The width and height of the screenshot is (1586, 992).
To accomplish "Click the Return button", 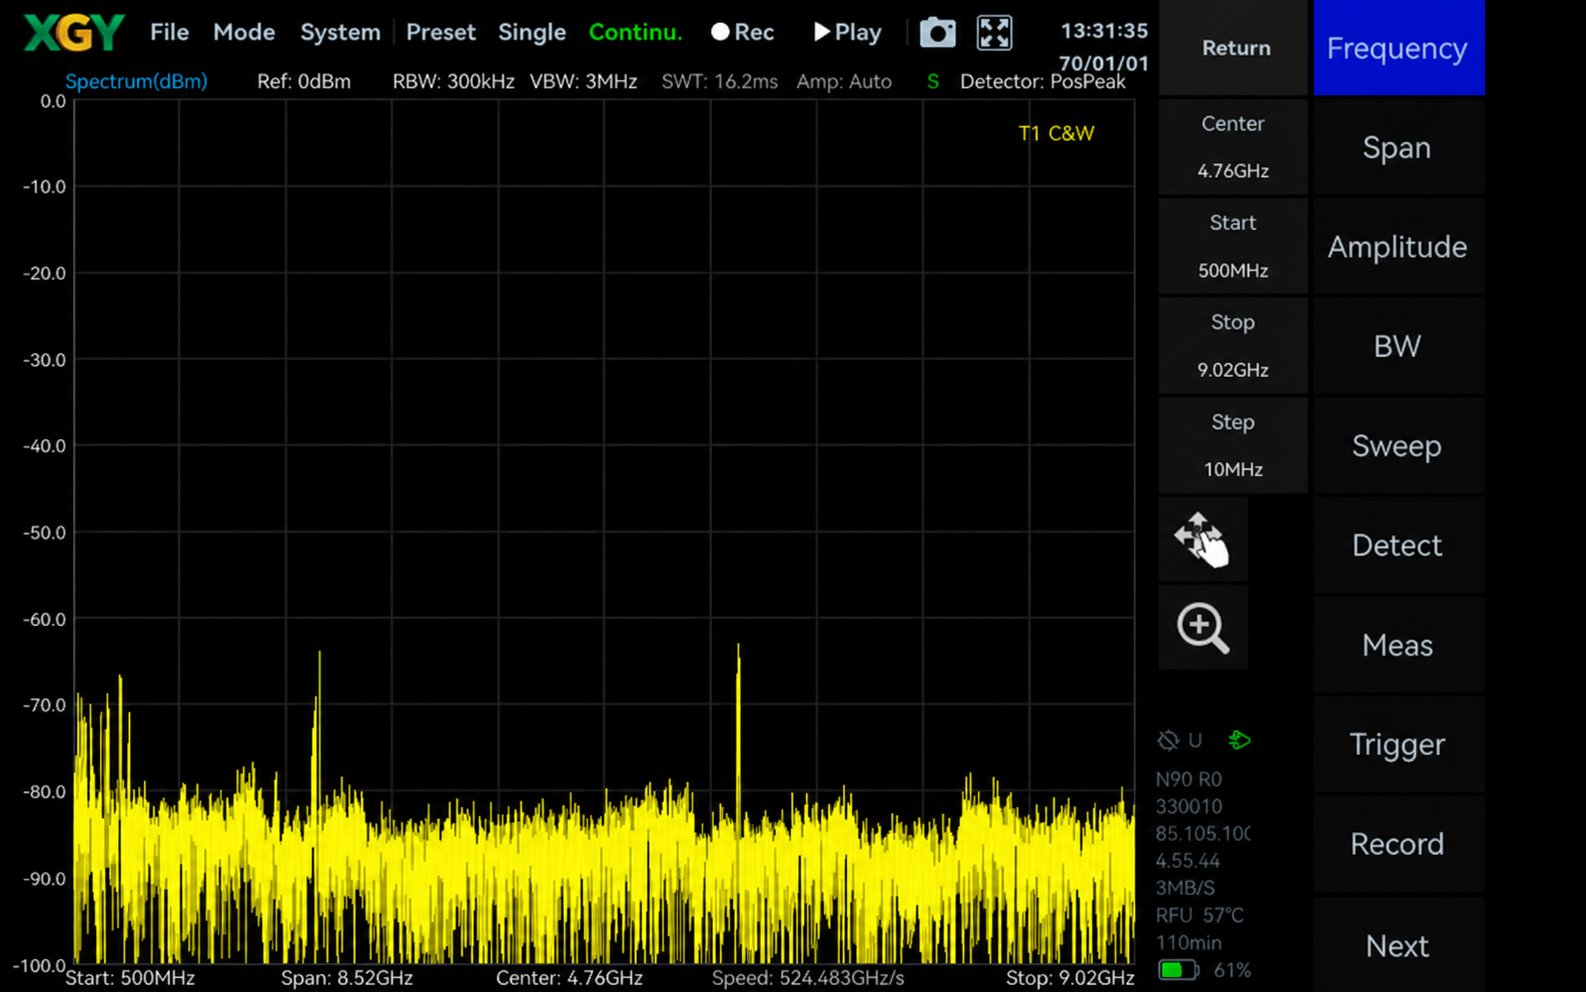I will point(1236,48).
